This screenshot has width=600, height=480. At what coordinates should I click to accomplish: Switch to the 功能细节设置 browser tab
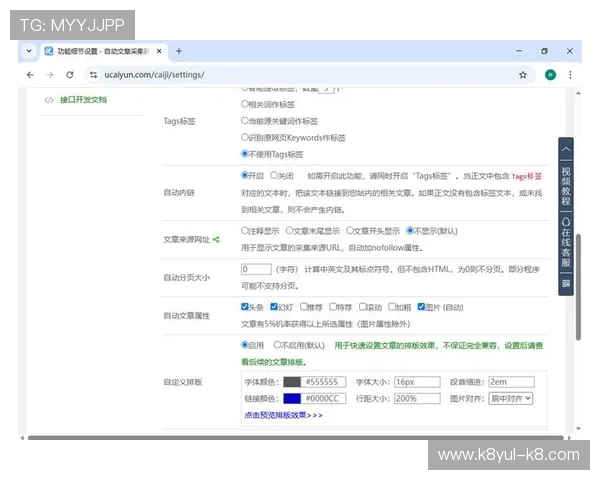102,51
